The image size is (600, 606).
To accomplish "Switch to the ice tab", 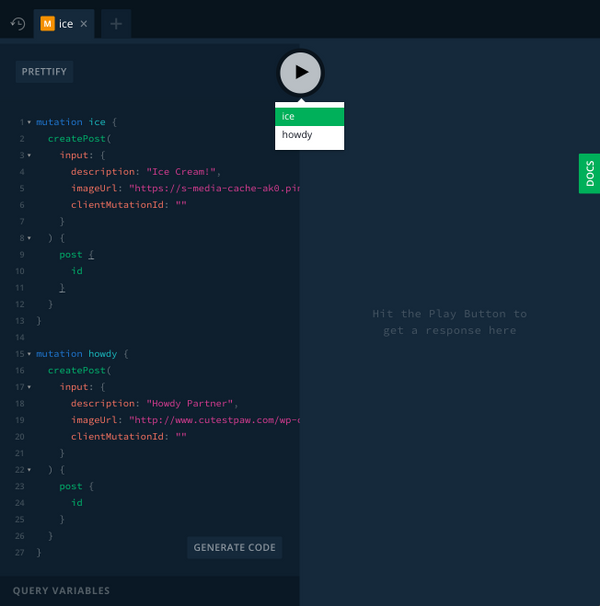I will [x=65, y=23].
